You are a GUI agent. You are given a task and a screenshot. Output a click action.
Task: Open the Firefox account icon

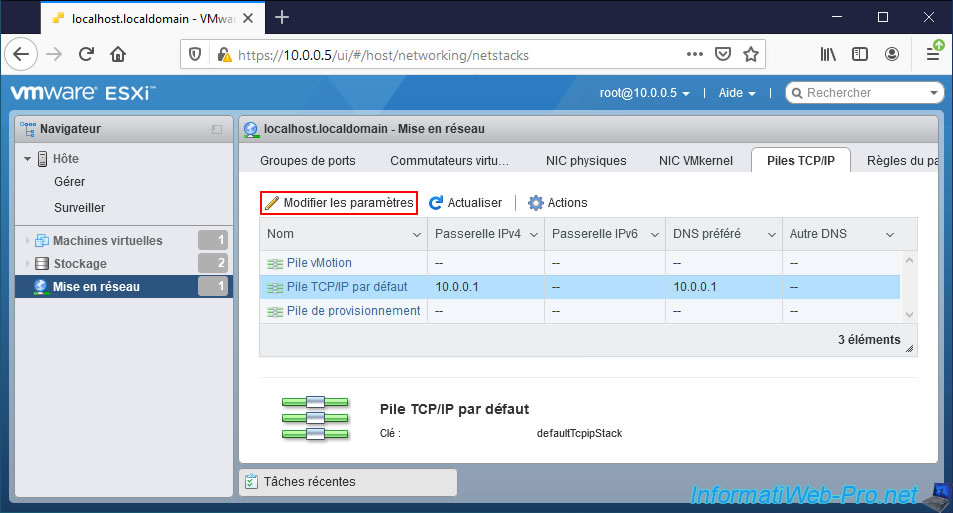pyautogui.click(x=892, y=54)
